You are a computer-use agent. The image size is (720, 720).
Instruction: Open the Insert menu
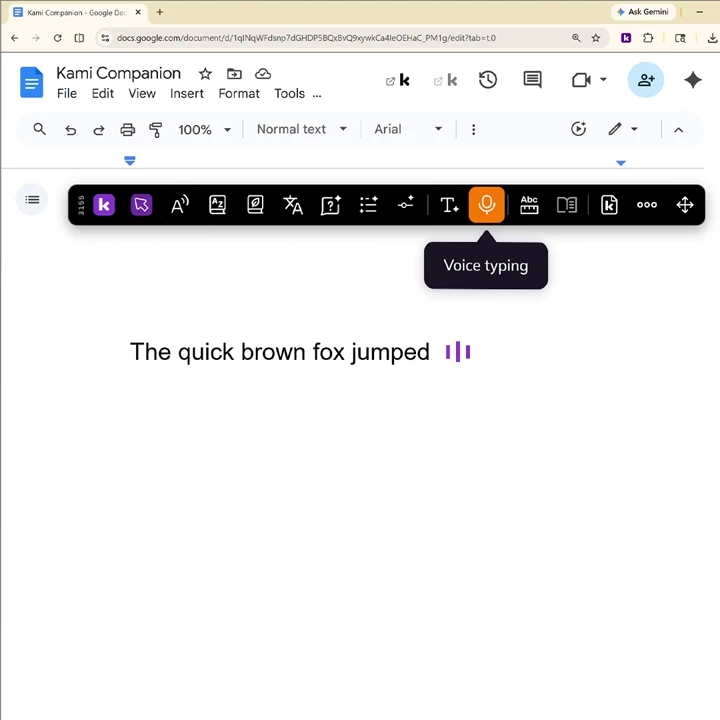(x=186, y=93)
